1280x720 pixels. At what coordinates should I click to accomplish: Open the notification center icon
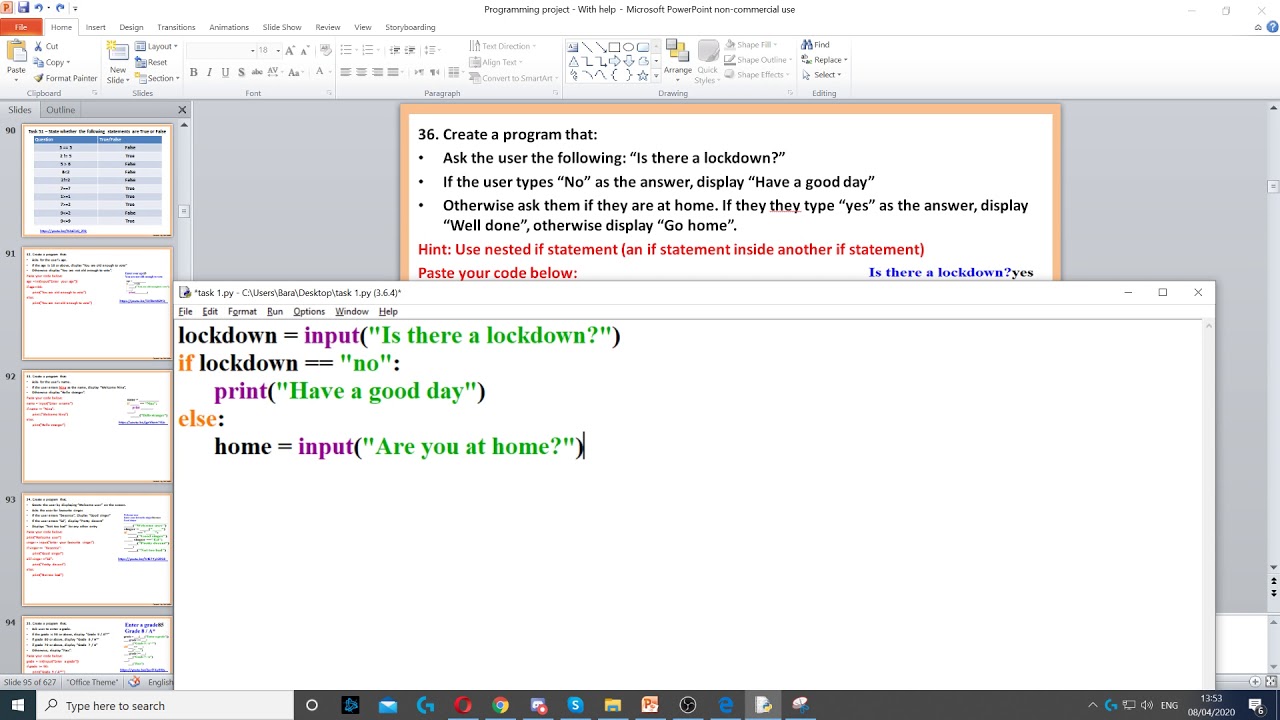click(x=1257, y=705)
